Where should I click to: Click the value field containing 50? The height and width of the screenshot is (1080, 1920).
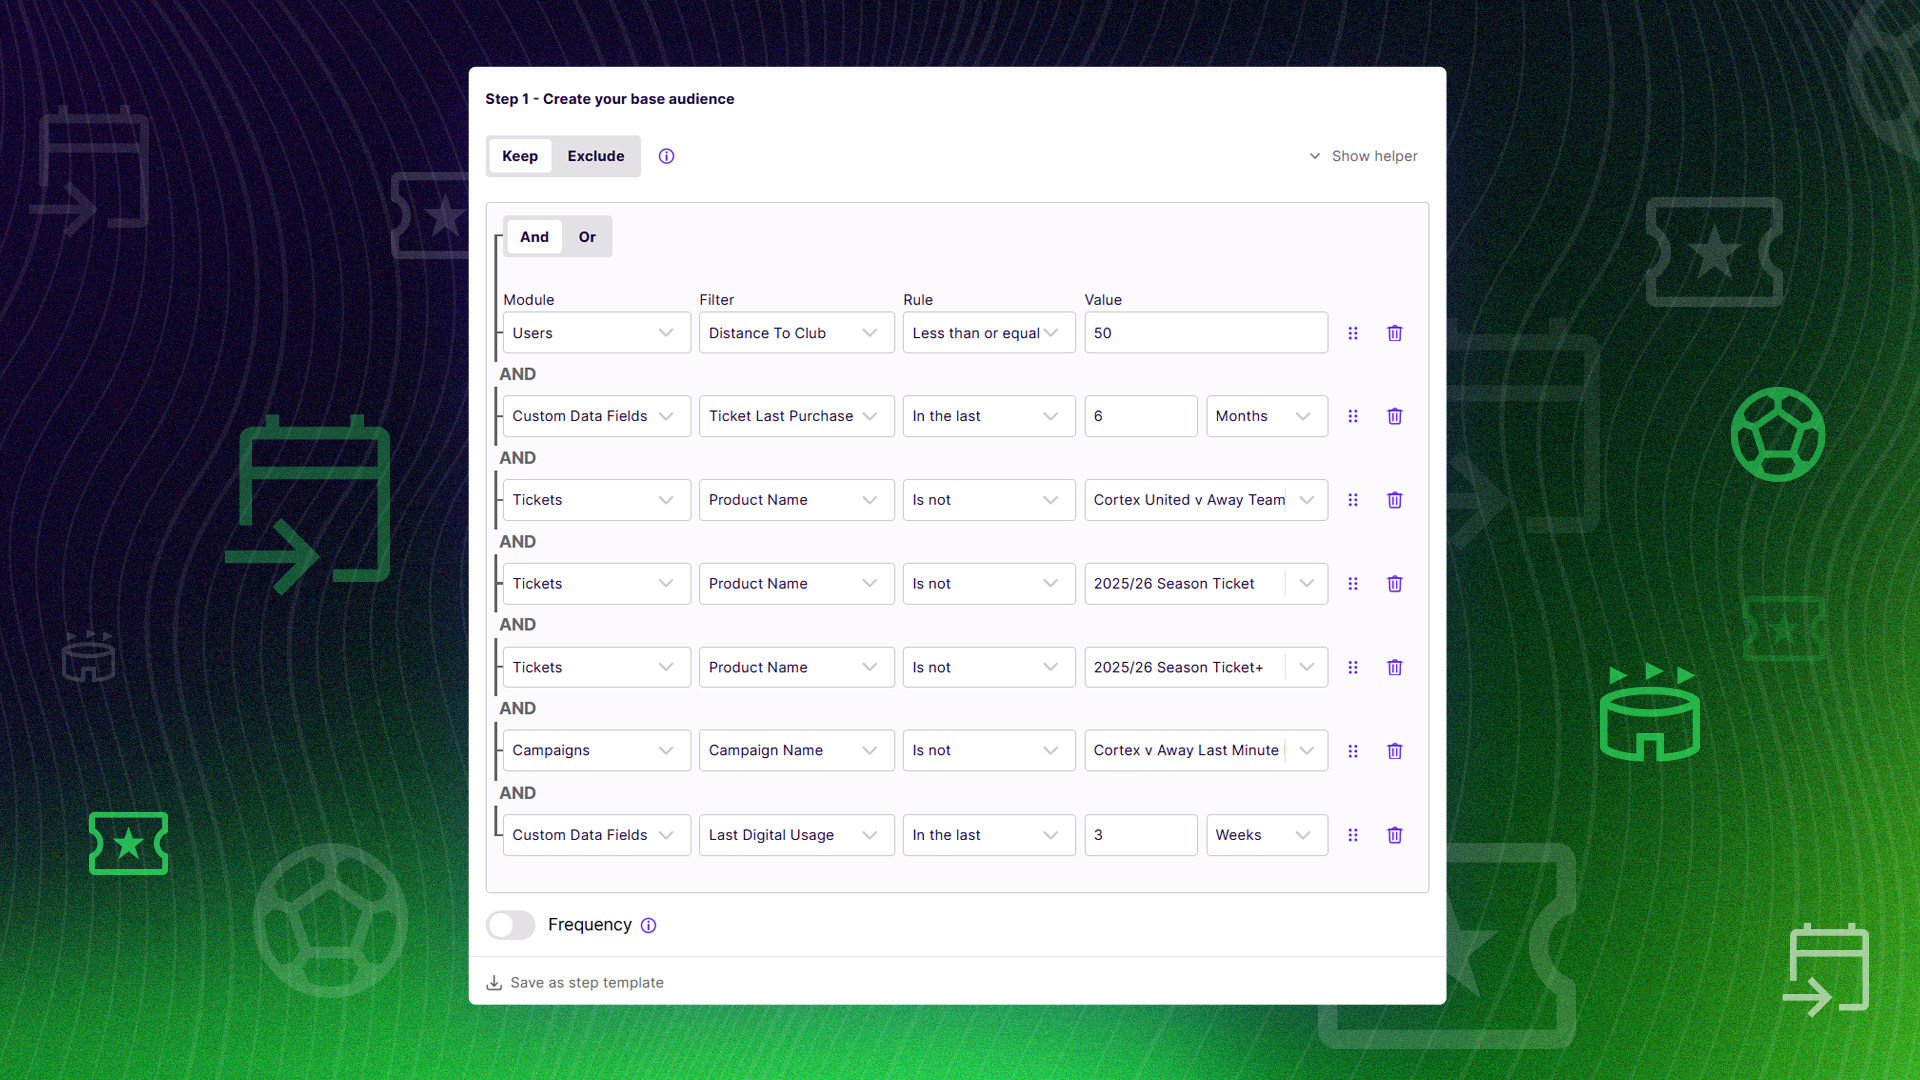pyautogui.click(x=1205, y=333)
